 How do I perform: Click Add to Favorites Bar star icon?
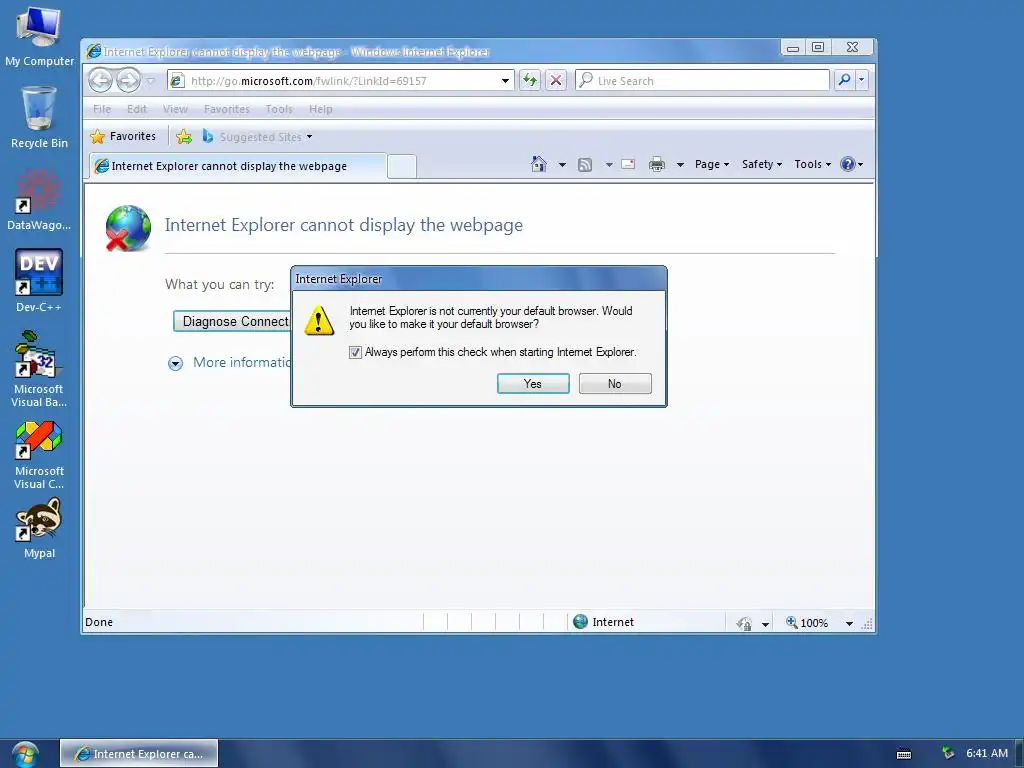[x=184, y=136]
